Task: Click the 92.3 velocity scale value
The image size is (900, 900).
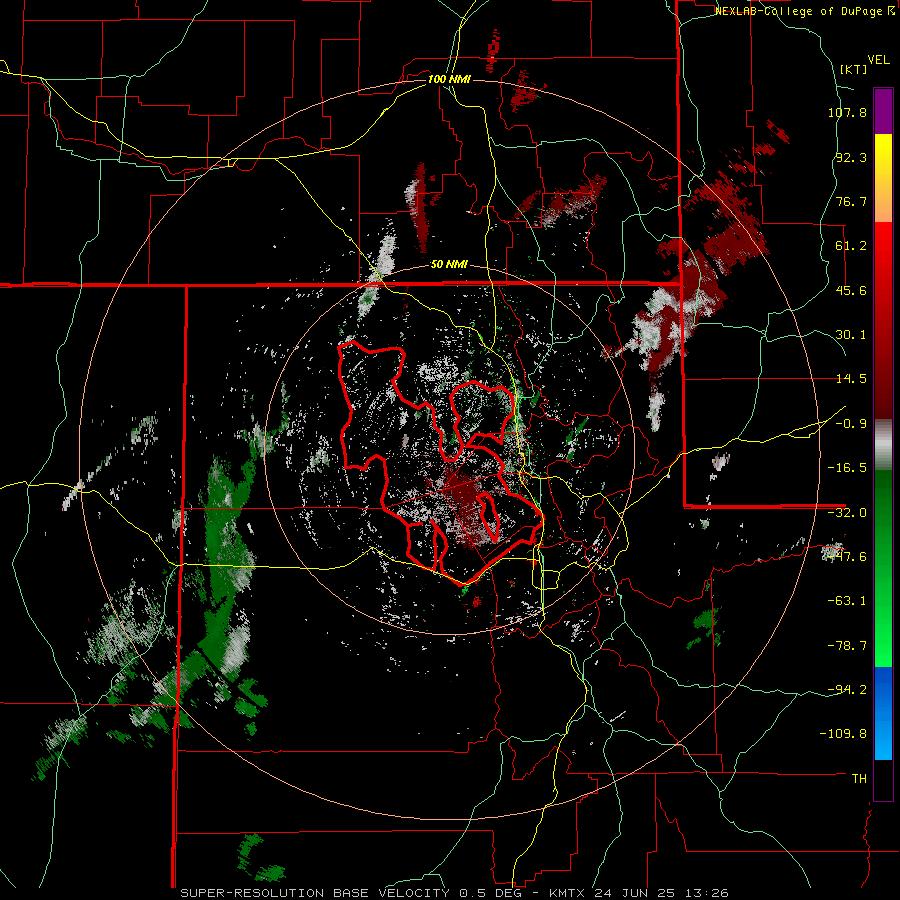Action: [851, 157]
